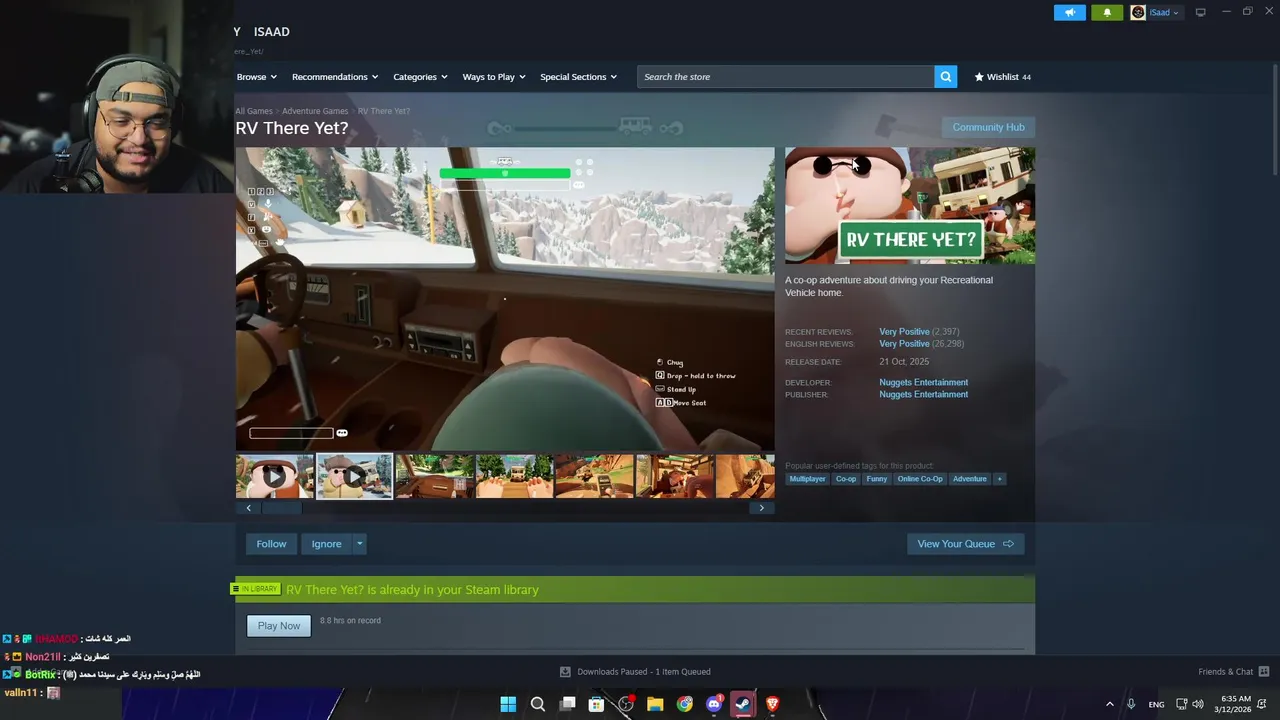
Task: Open Task View on taskbar
Action: pyautogui.click(x=567, y=704)
